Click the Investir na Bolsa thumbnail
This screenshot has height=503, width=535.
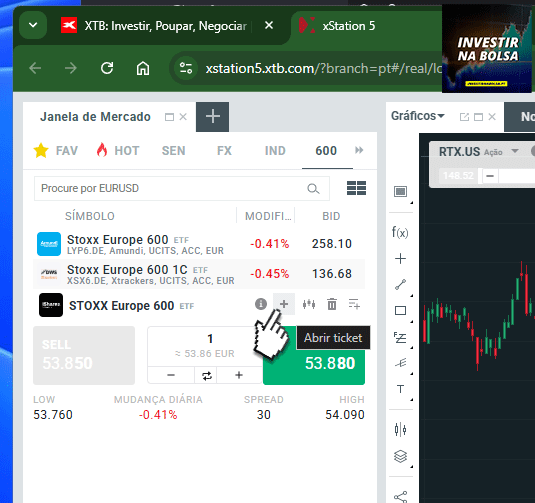[487, 48]
